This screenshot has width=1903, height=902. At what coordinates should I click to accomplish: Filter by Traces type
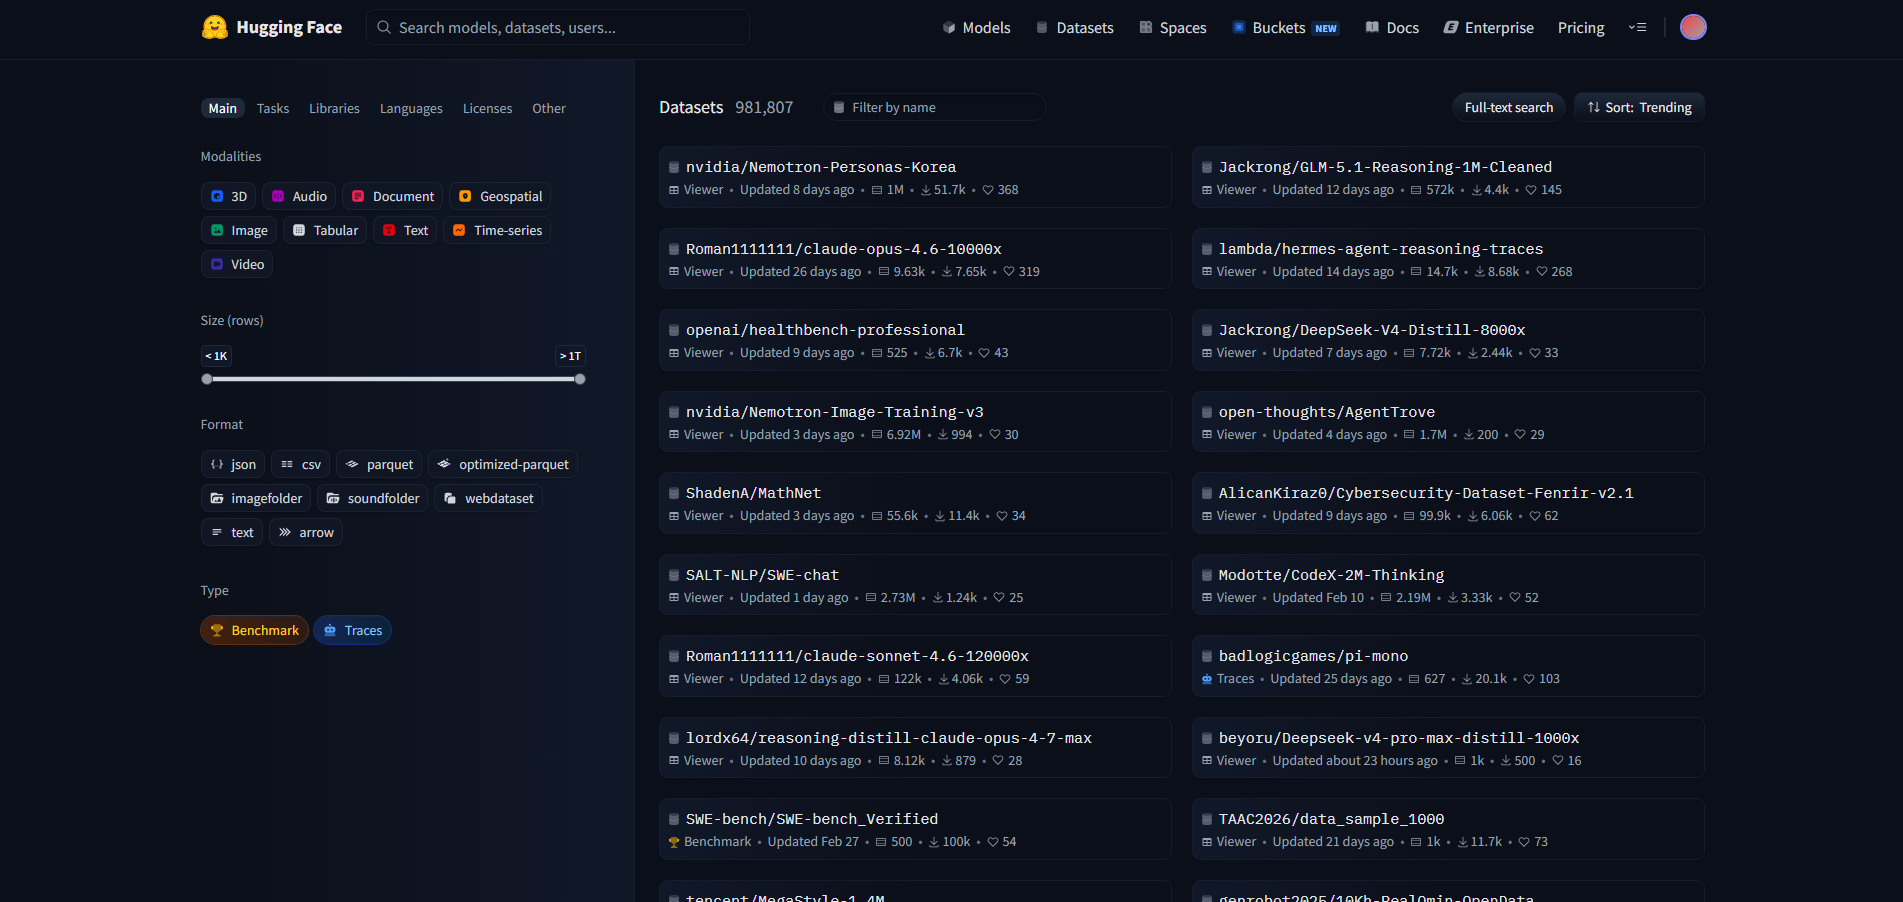(x=352, y=630)
